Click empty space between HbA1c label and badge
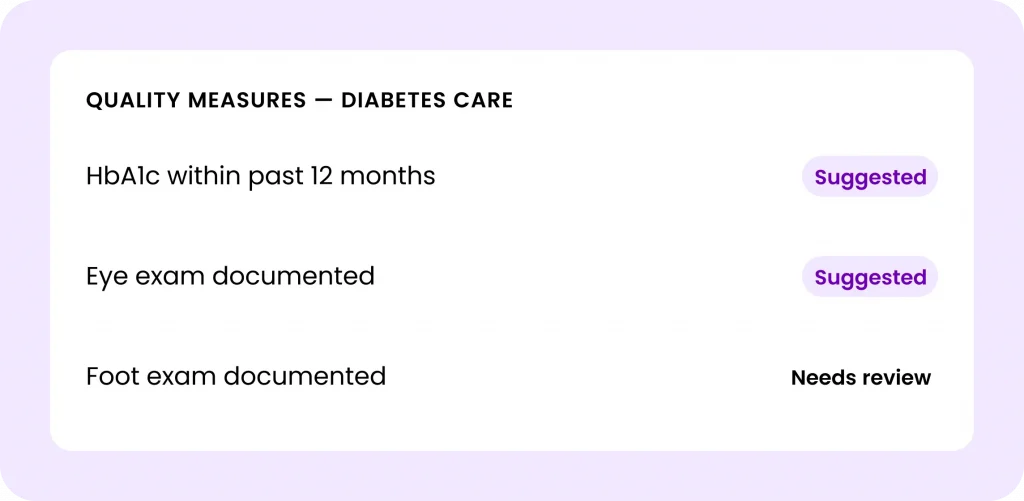The height and width of the screenshot is (501, 1024). coord(617,176)
